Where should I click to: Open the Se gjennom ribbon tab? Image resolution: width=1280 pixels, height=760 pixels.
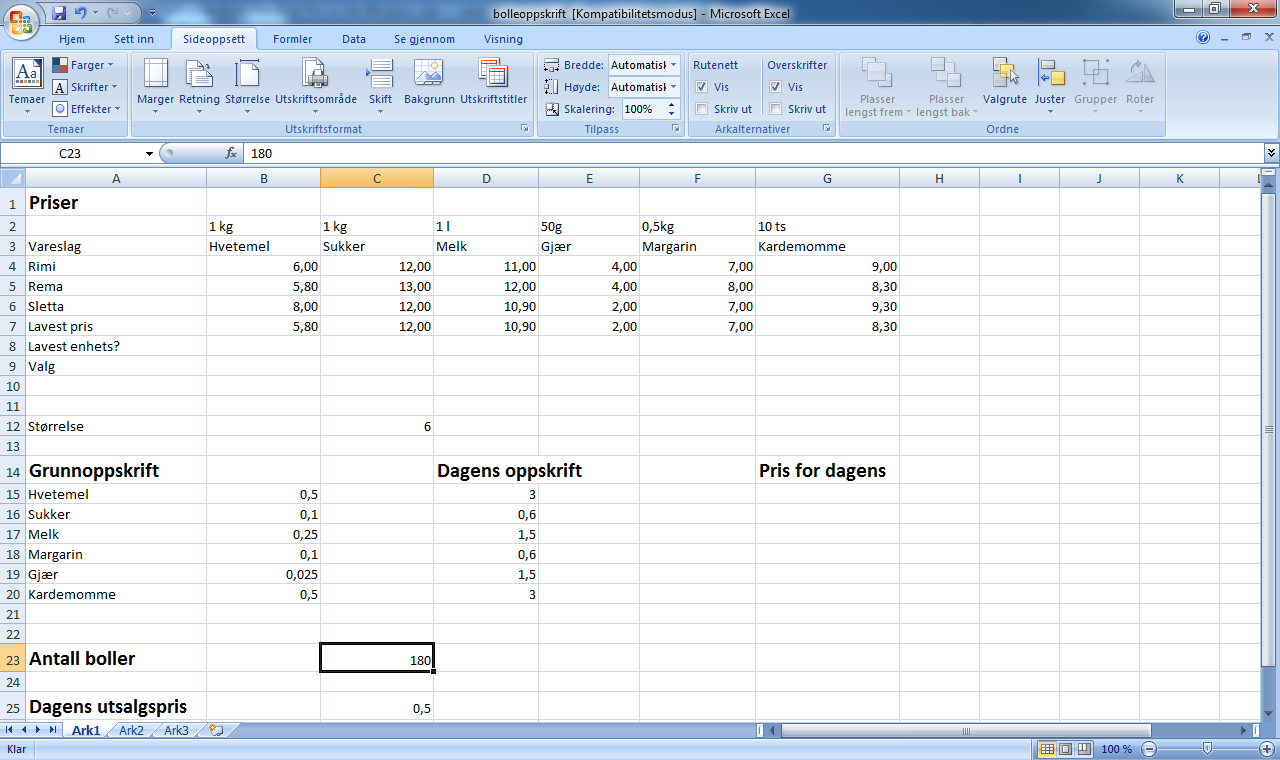point(424,39)
